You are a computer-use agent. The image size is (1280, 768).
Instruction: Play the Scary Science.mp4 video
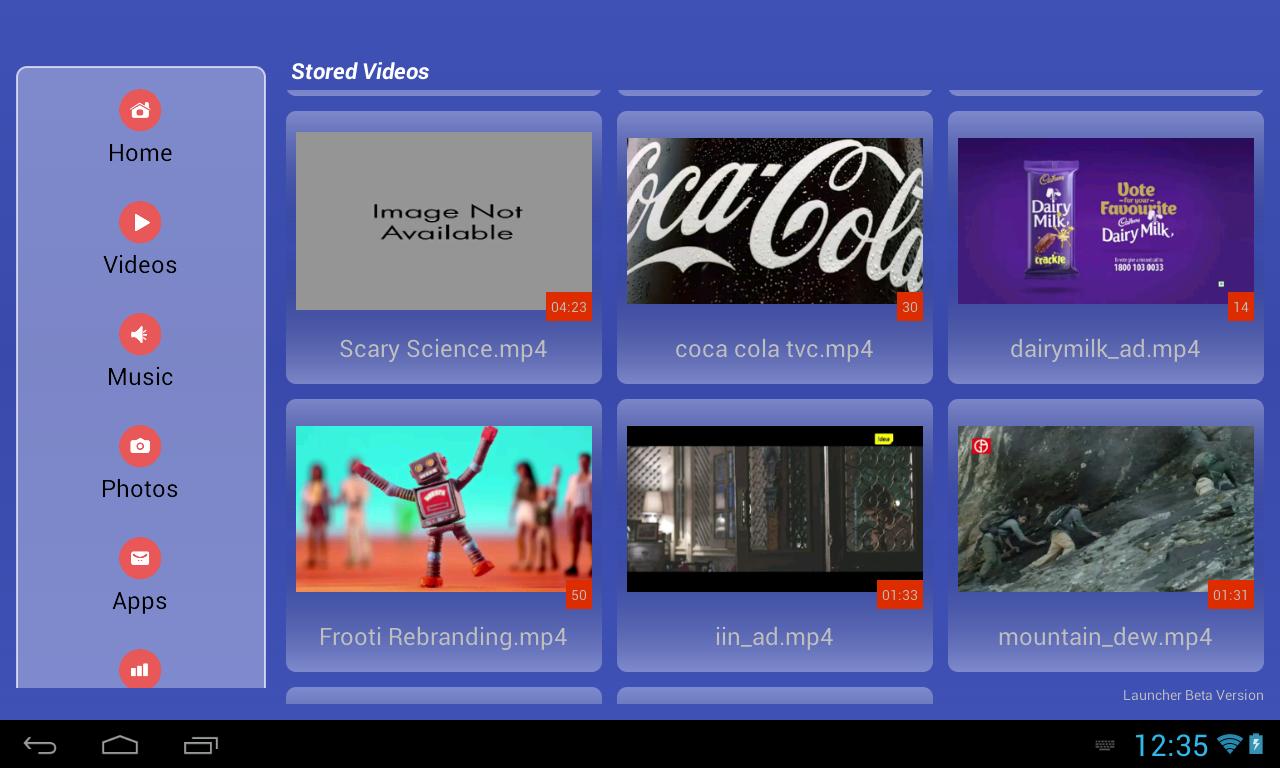click(443, 221)
